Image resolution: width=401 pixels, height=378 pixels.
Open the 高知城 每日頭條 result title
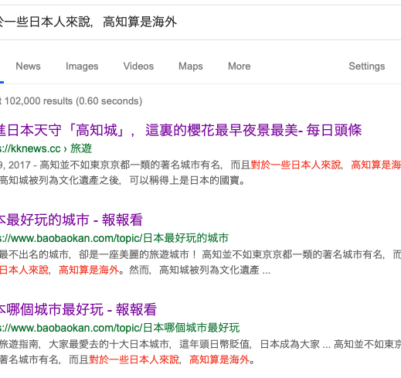click(181, 130)
